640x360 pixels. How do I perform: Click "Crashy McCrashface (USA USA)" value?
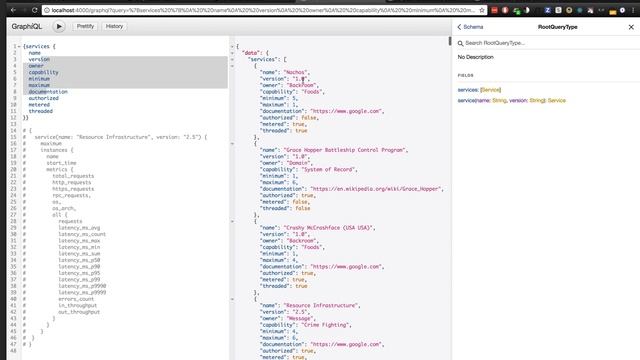pyautogui.click(x=329, y=228)
